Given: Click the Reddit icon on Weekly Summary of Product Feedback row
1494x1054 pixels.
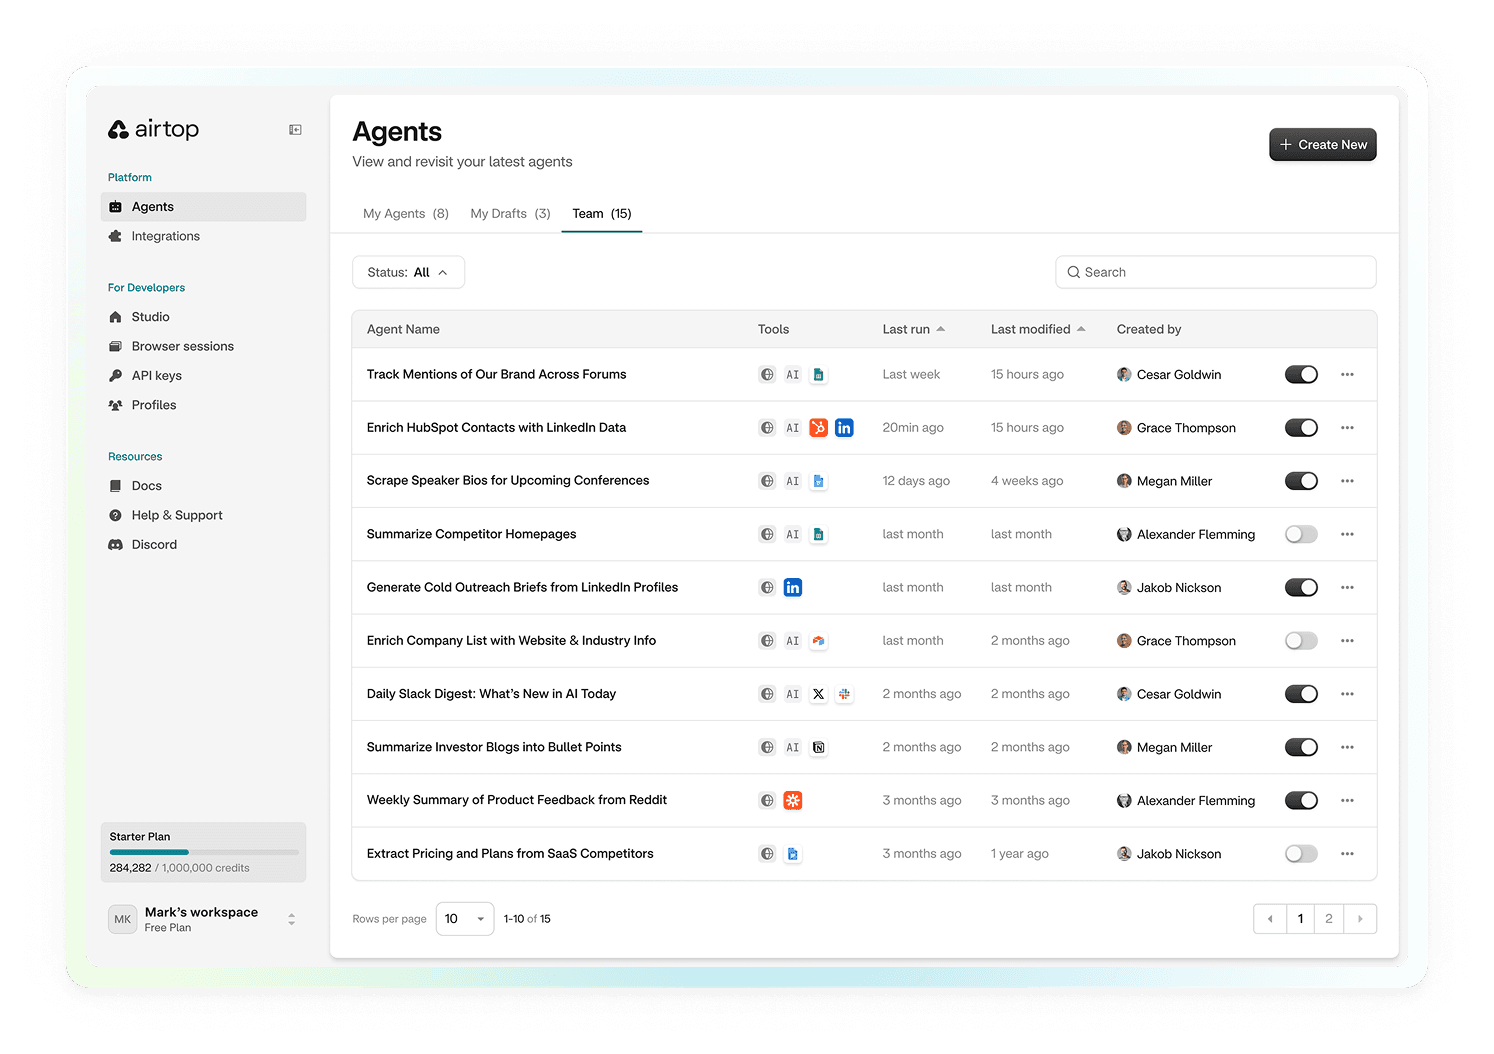Looking at the screenshot, I should pyautogui.click(x=793, y=800).
